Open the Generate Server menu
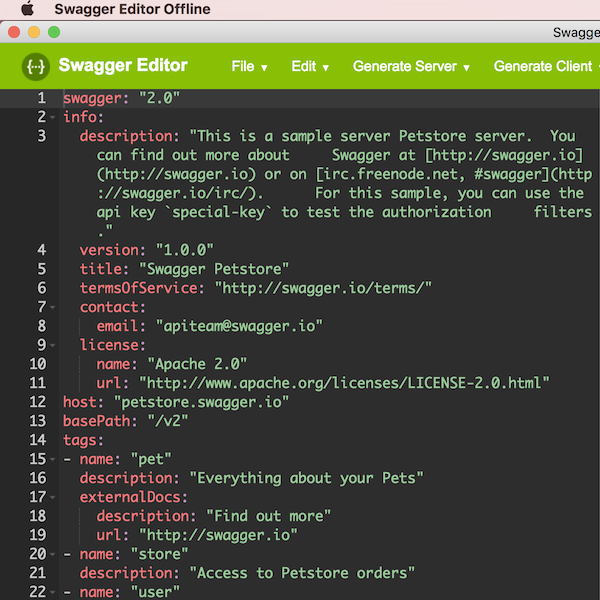Screen dimensions: 600x600 click(411, 67)
